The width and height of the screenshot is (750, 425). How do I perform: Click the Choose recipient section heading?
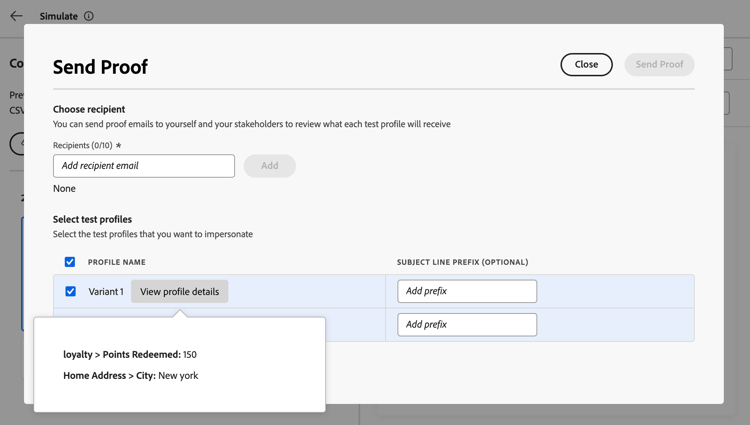(89, 109)
